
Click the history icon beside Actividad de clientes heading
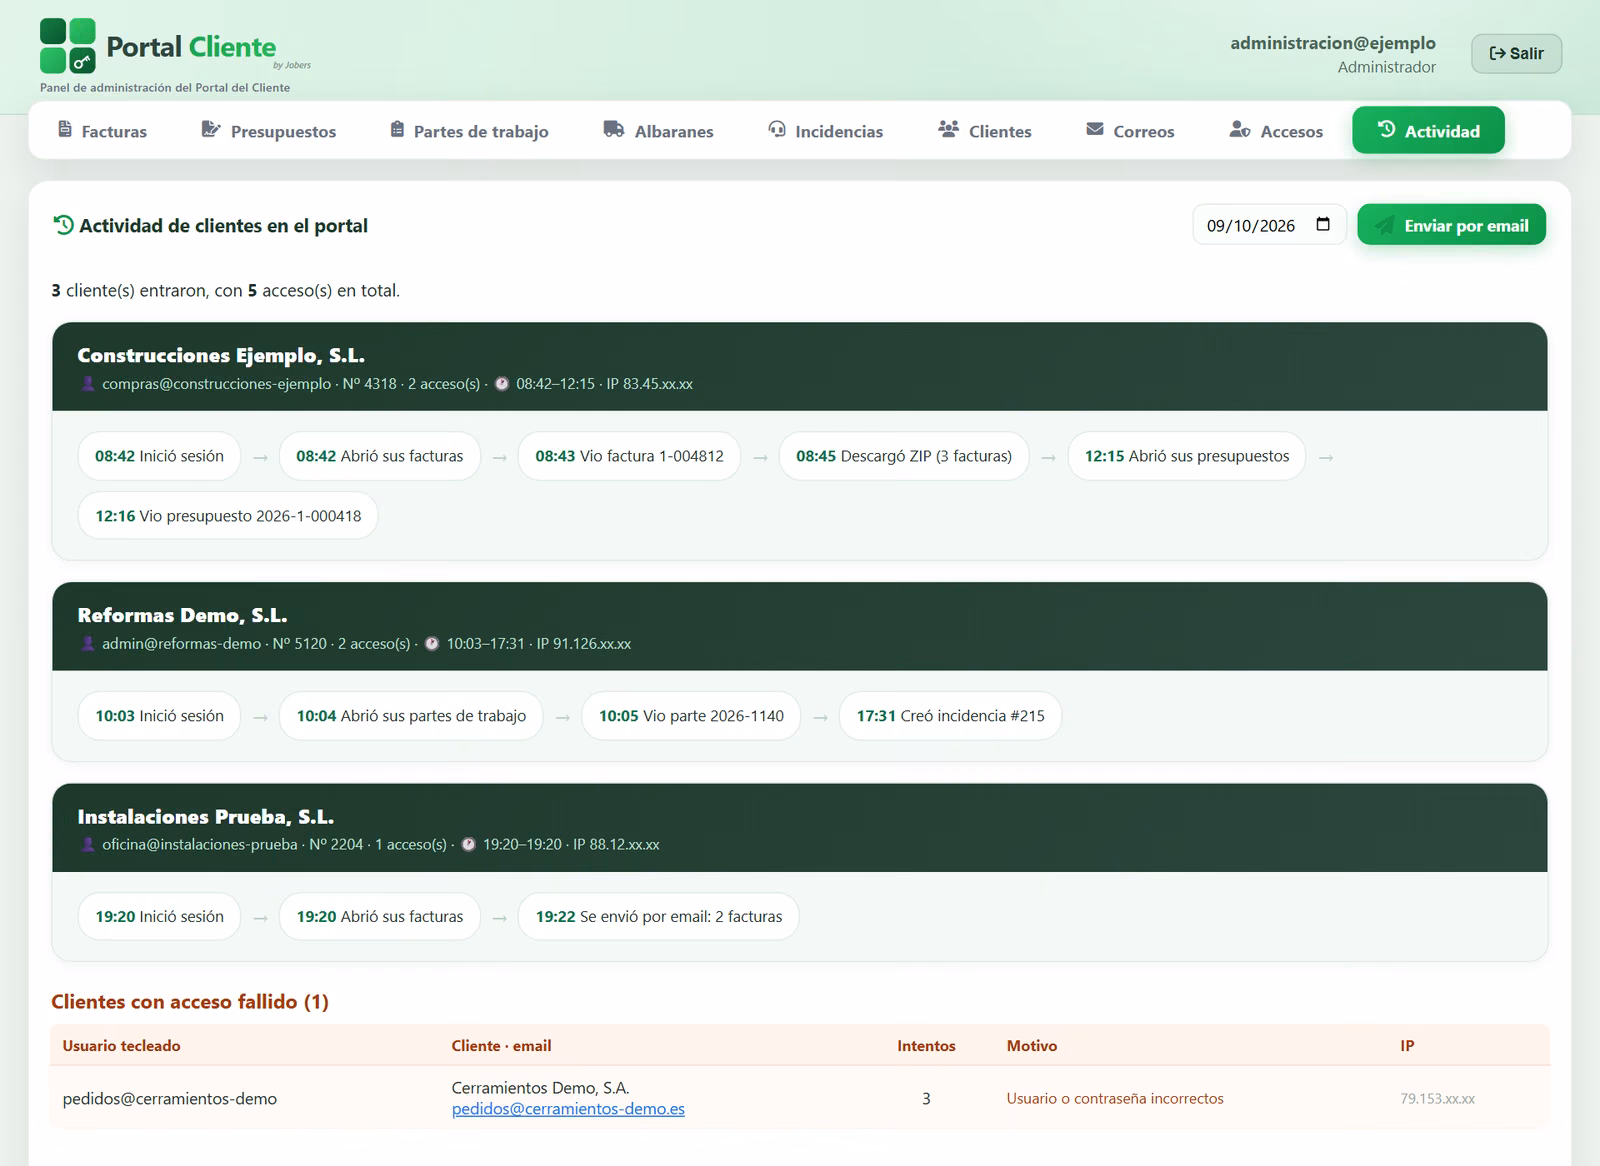[63, 225]
